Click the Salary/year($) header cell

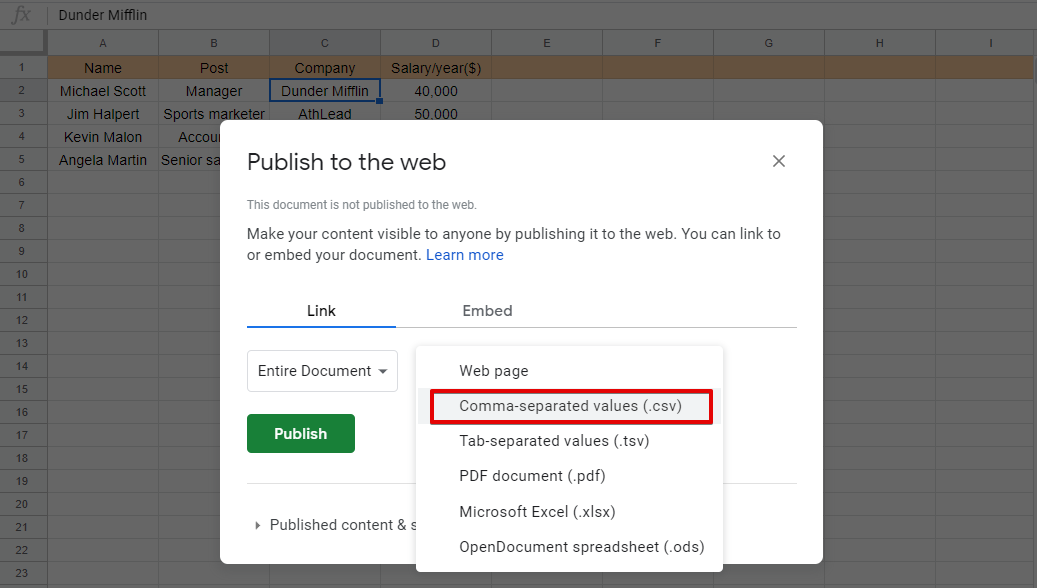point(436,67)
